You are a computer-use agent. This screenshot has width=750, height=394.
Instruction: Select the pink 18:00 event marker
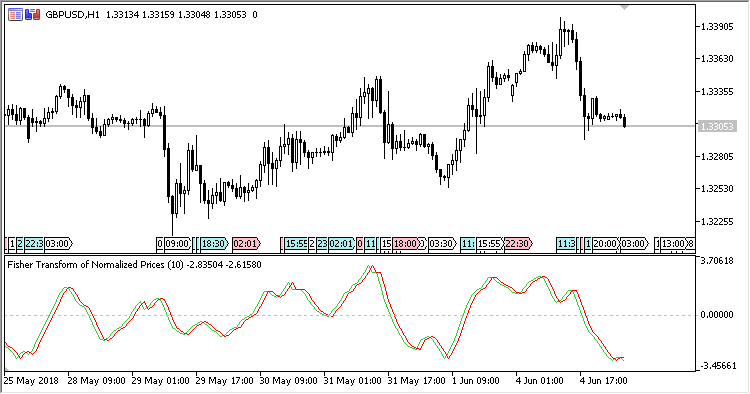click(x=406, y=244)
